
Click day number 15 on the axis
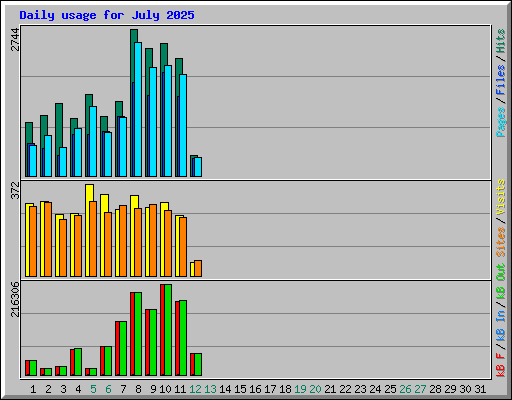pos(240,389)
